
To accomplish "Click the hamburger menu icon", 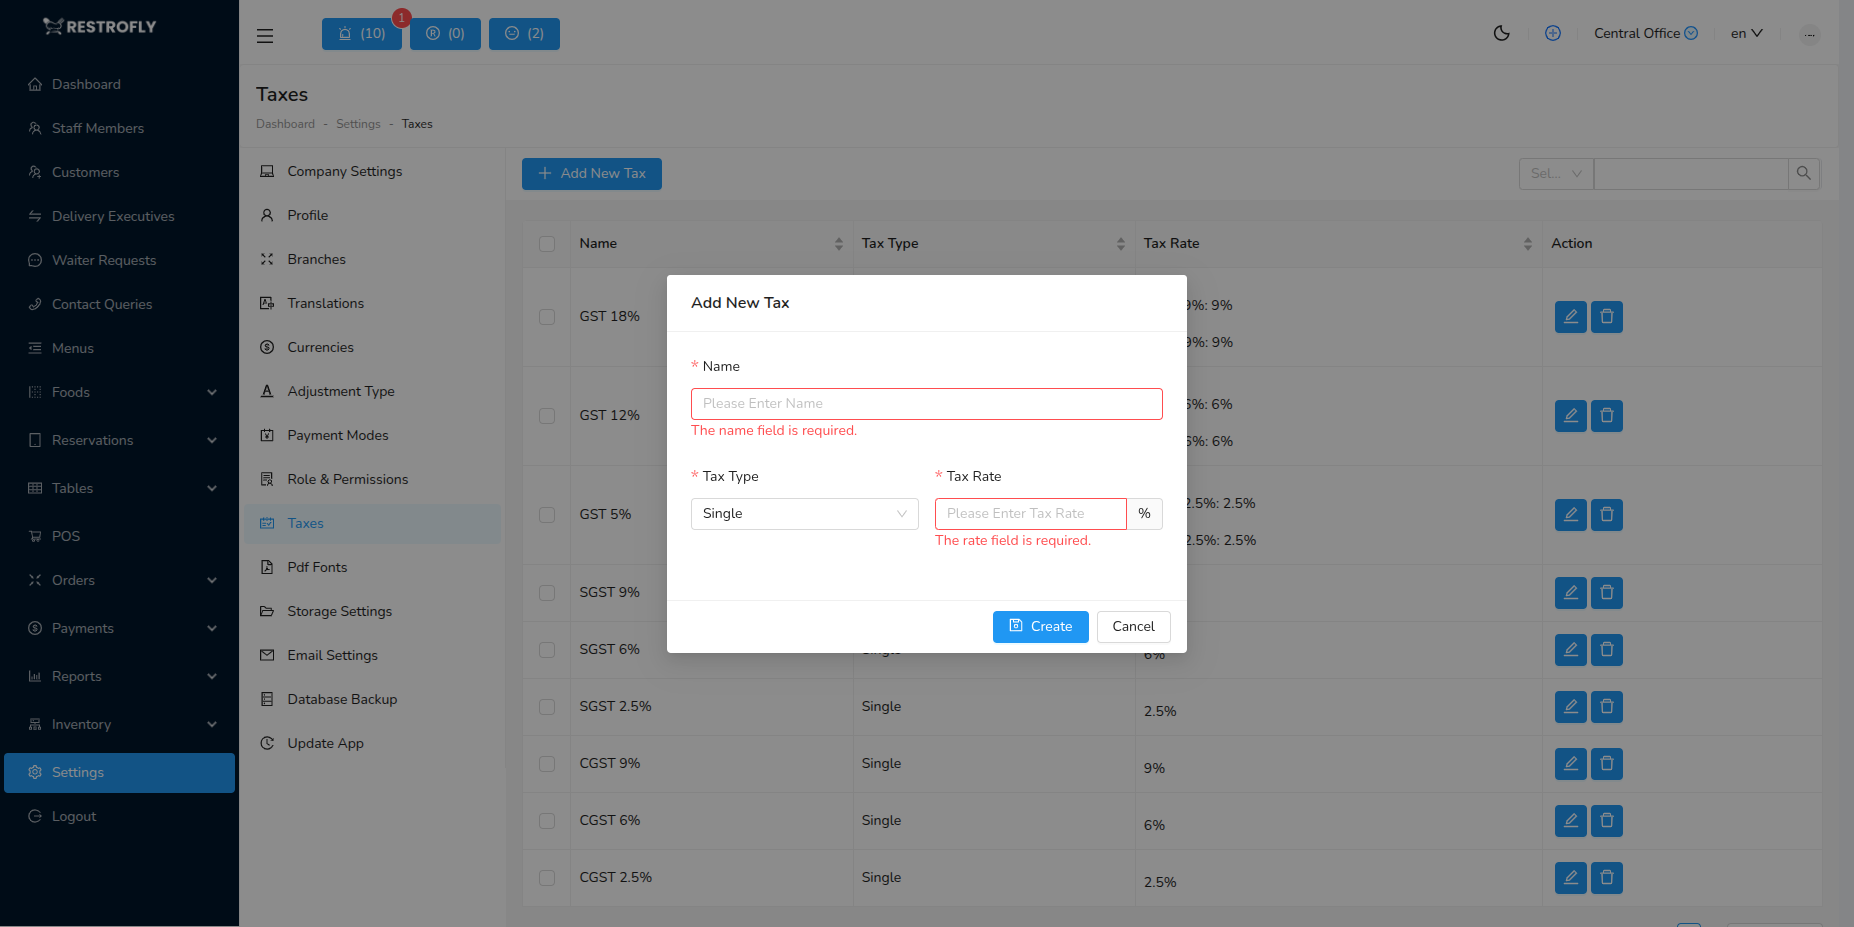I will tap(264, 35).
